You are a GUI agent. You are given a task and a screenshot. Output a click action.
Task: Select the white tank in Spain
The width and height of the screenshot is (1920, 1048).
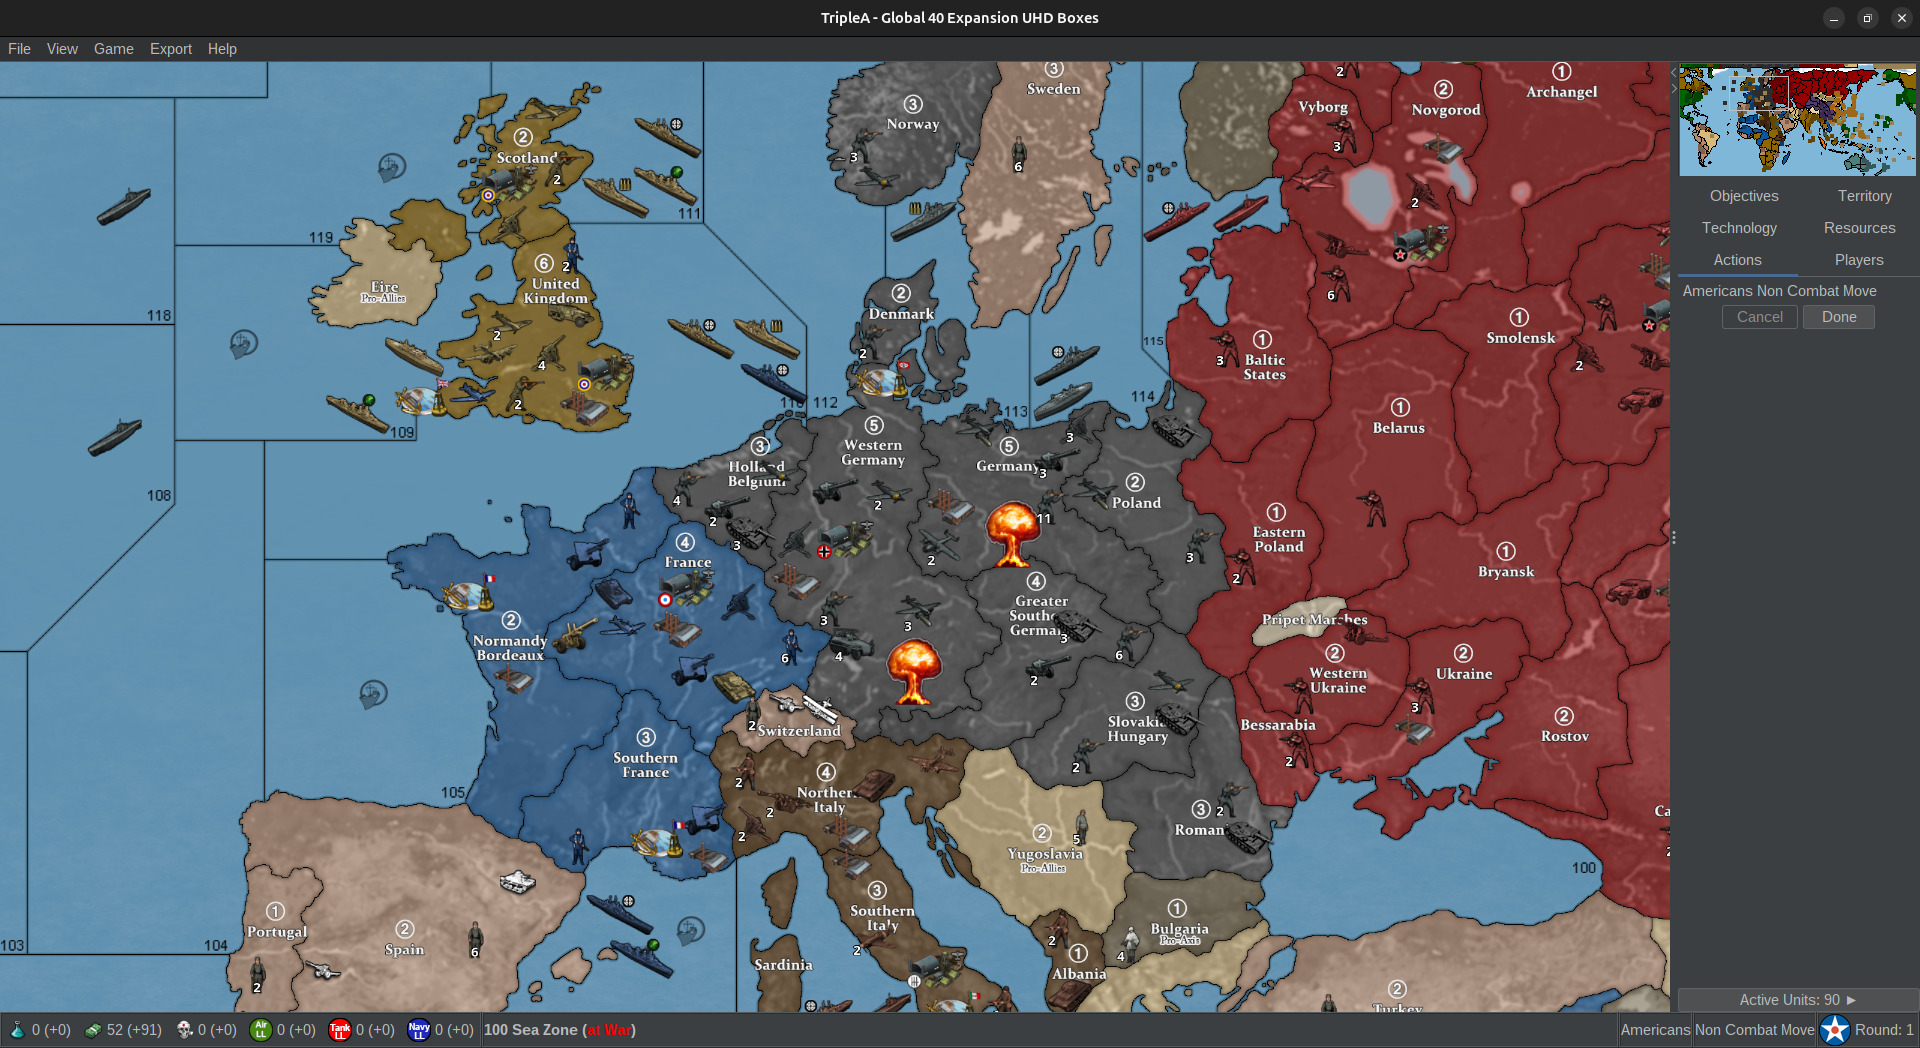(x=517, y=881)
